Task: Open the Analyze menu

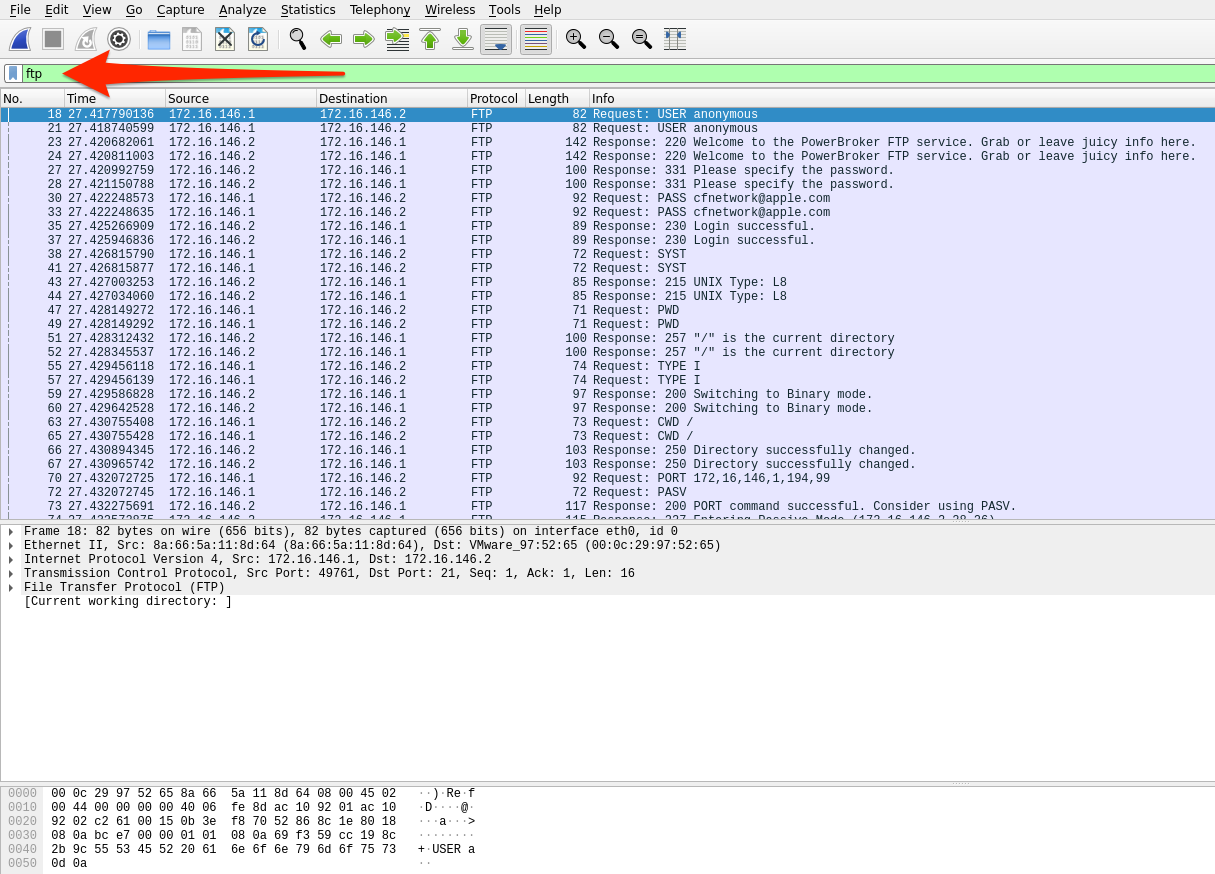Action: pyautogui.click(x=242, y=9)
